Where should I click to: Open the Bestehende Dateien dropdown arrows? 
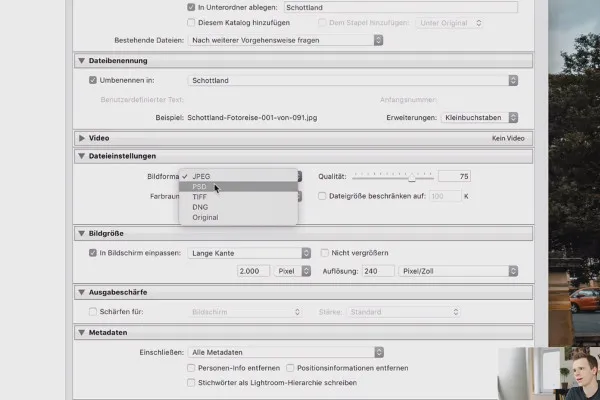(378, 40)
